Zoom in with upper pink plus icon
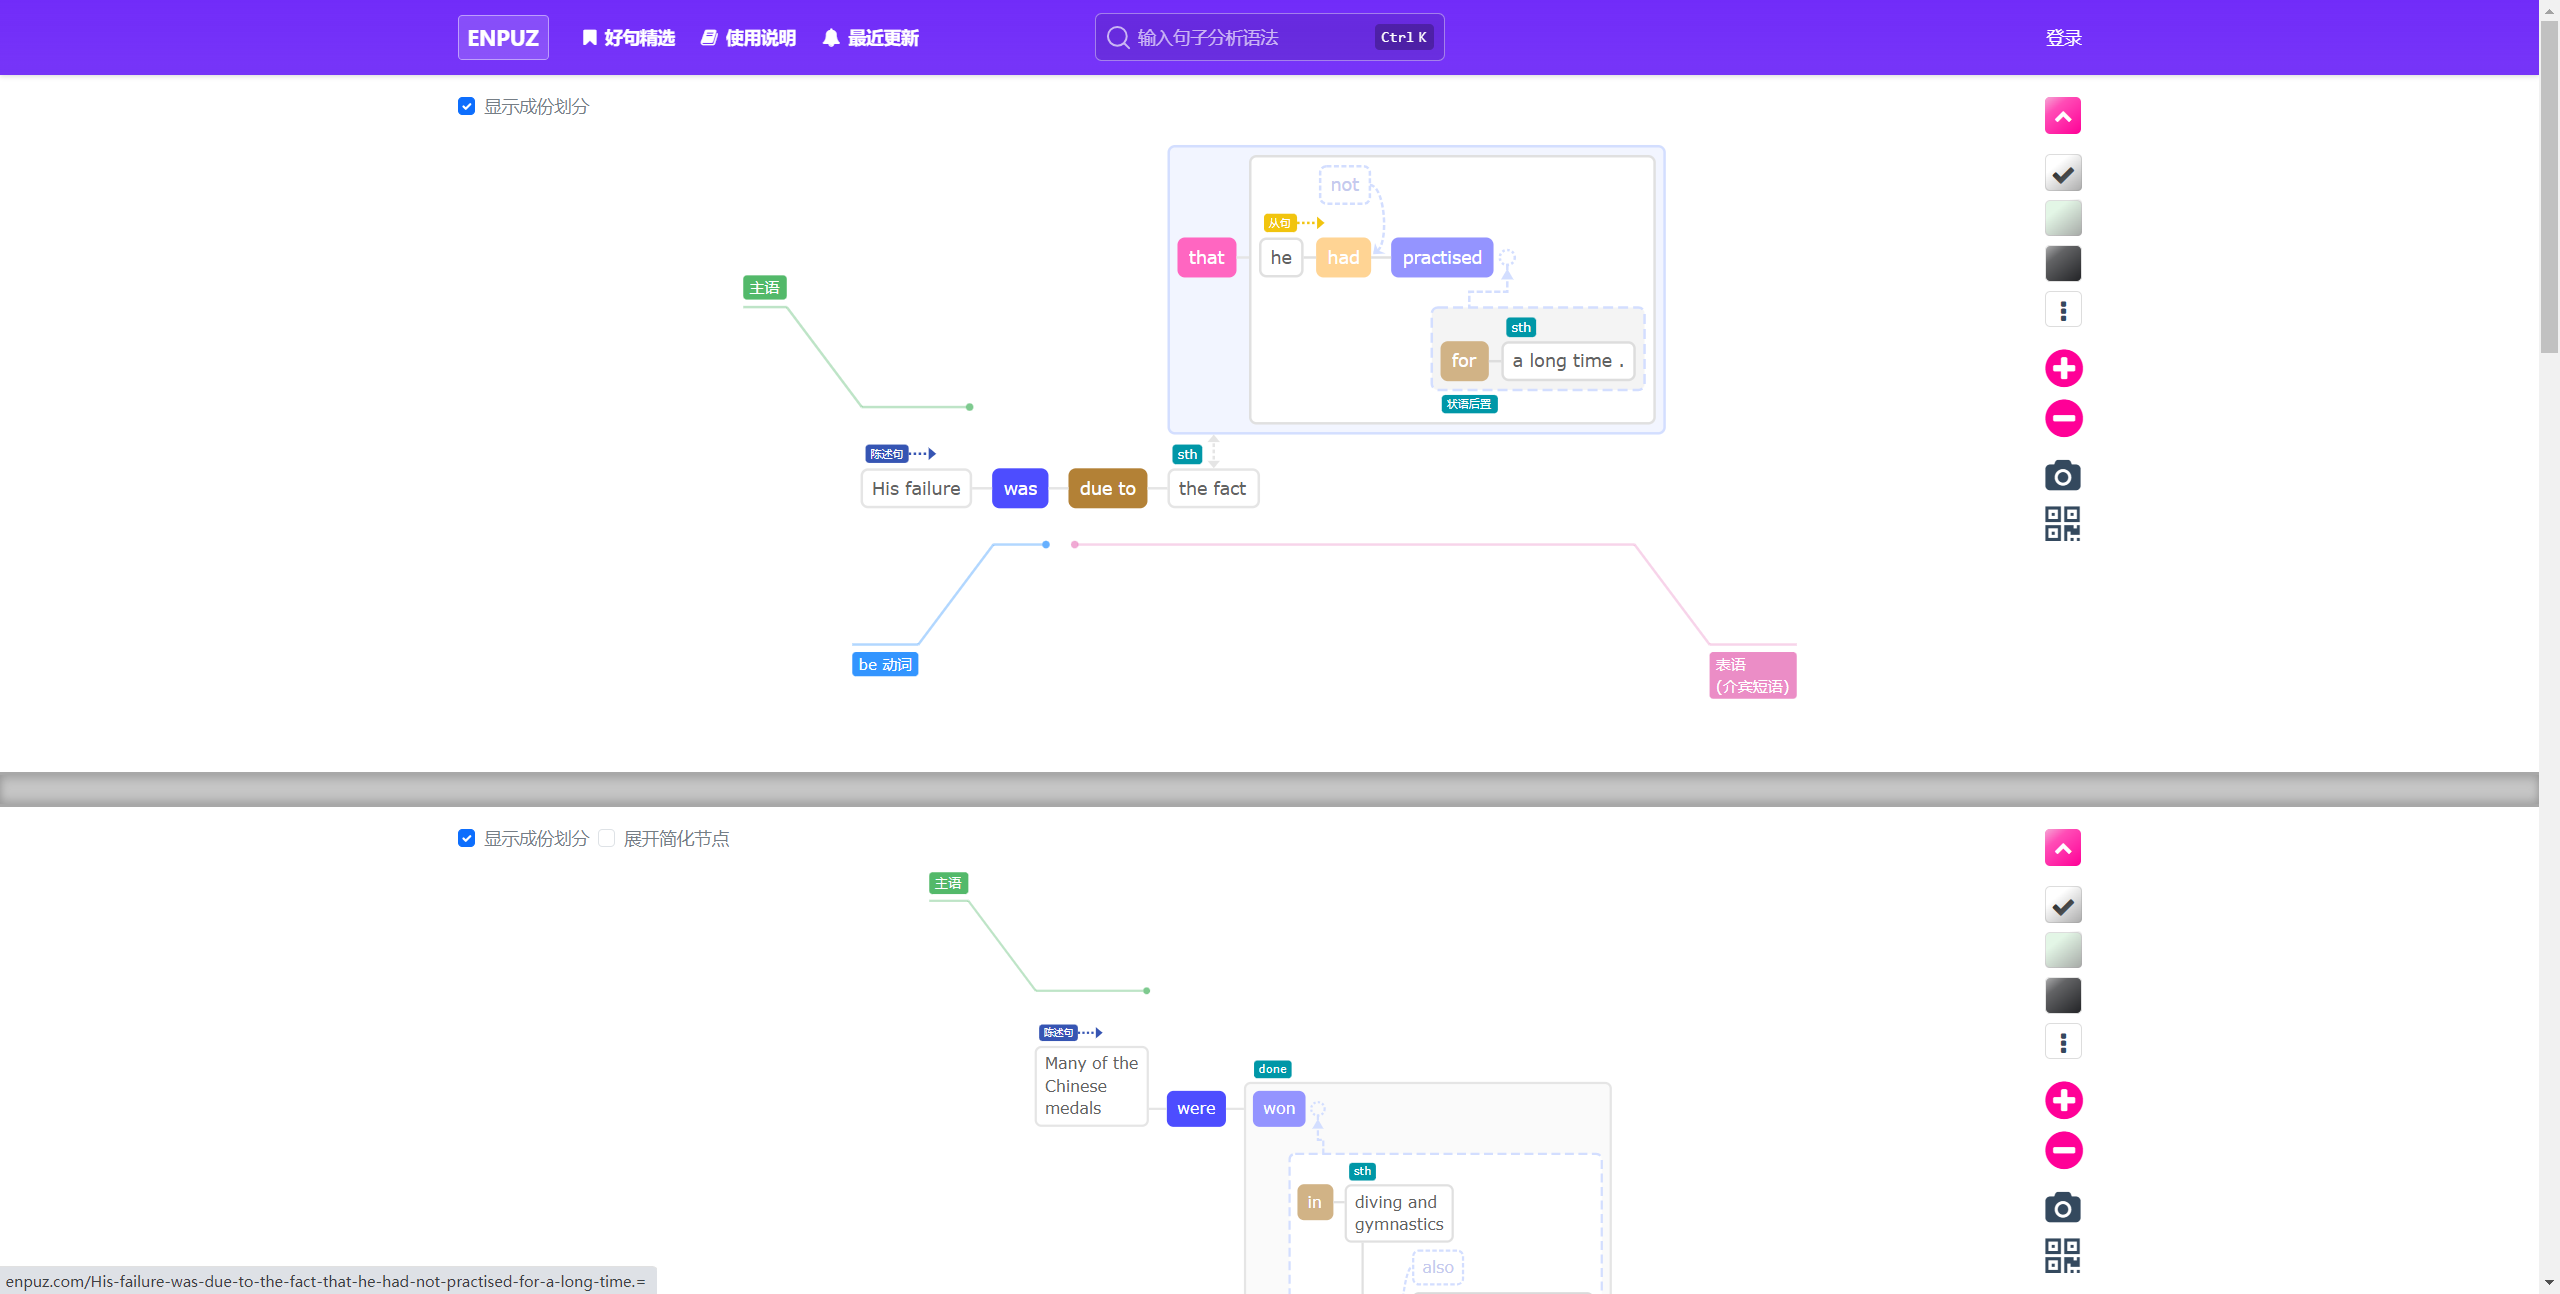Screen dimensions: 2560x1294 [2063, 368]
